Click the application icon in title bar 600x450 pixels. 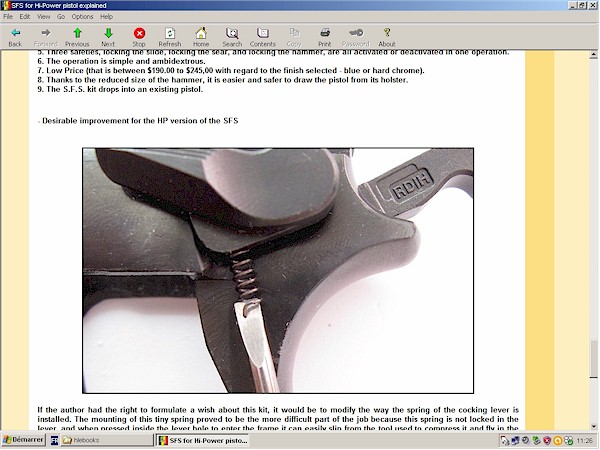tap(6, 5)
